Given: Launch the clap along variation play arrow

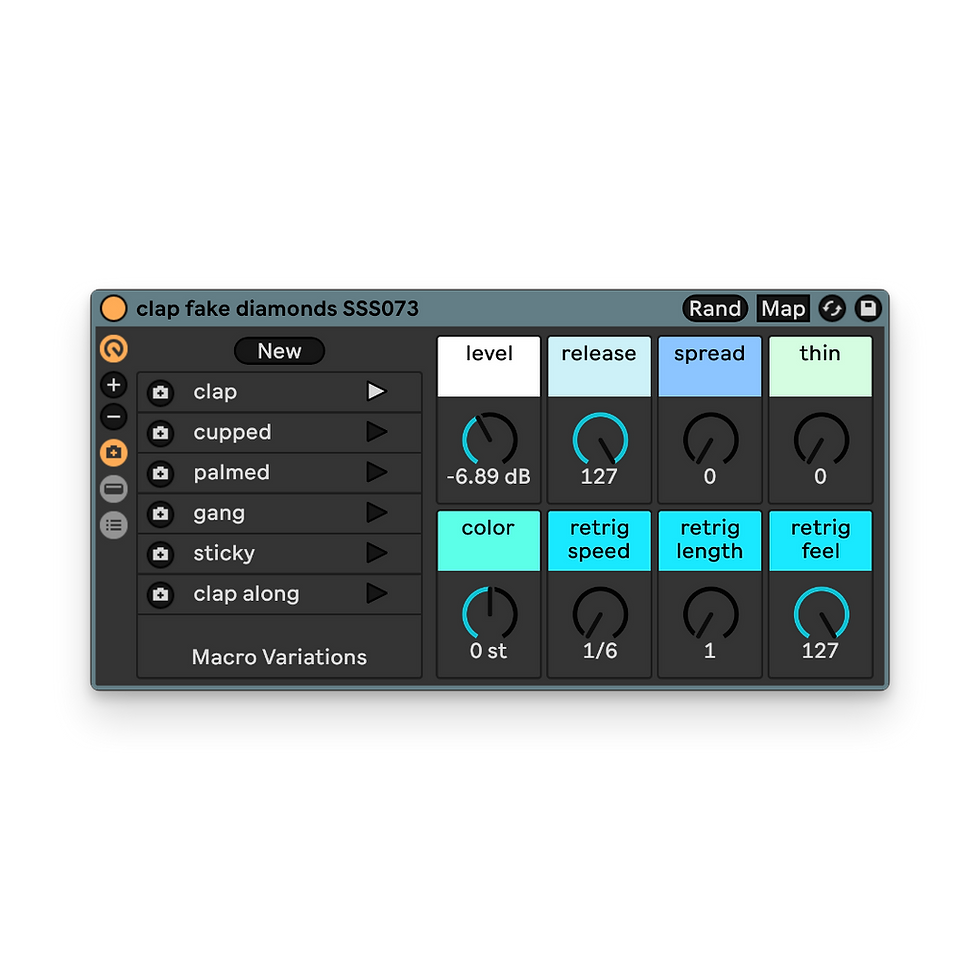Looking at the screenshot, I should coord(377,594).
